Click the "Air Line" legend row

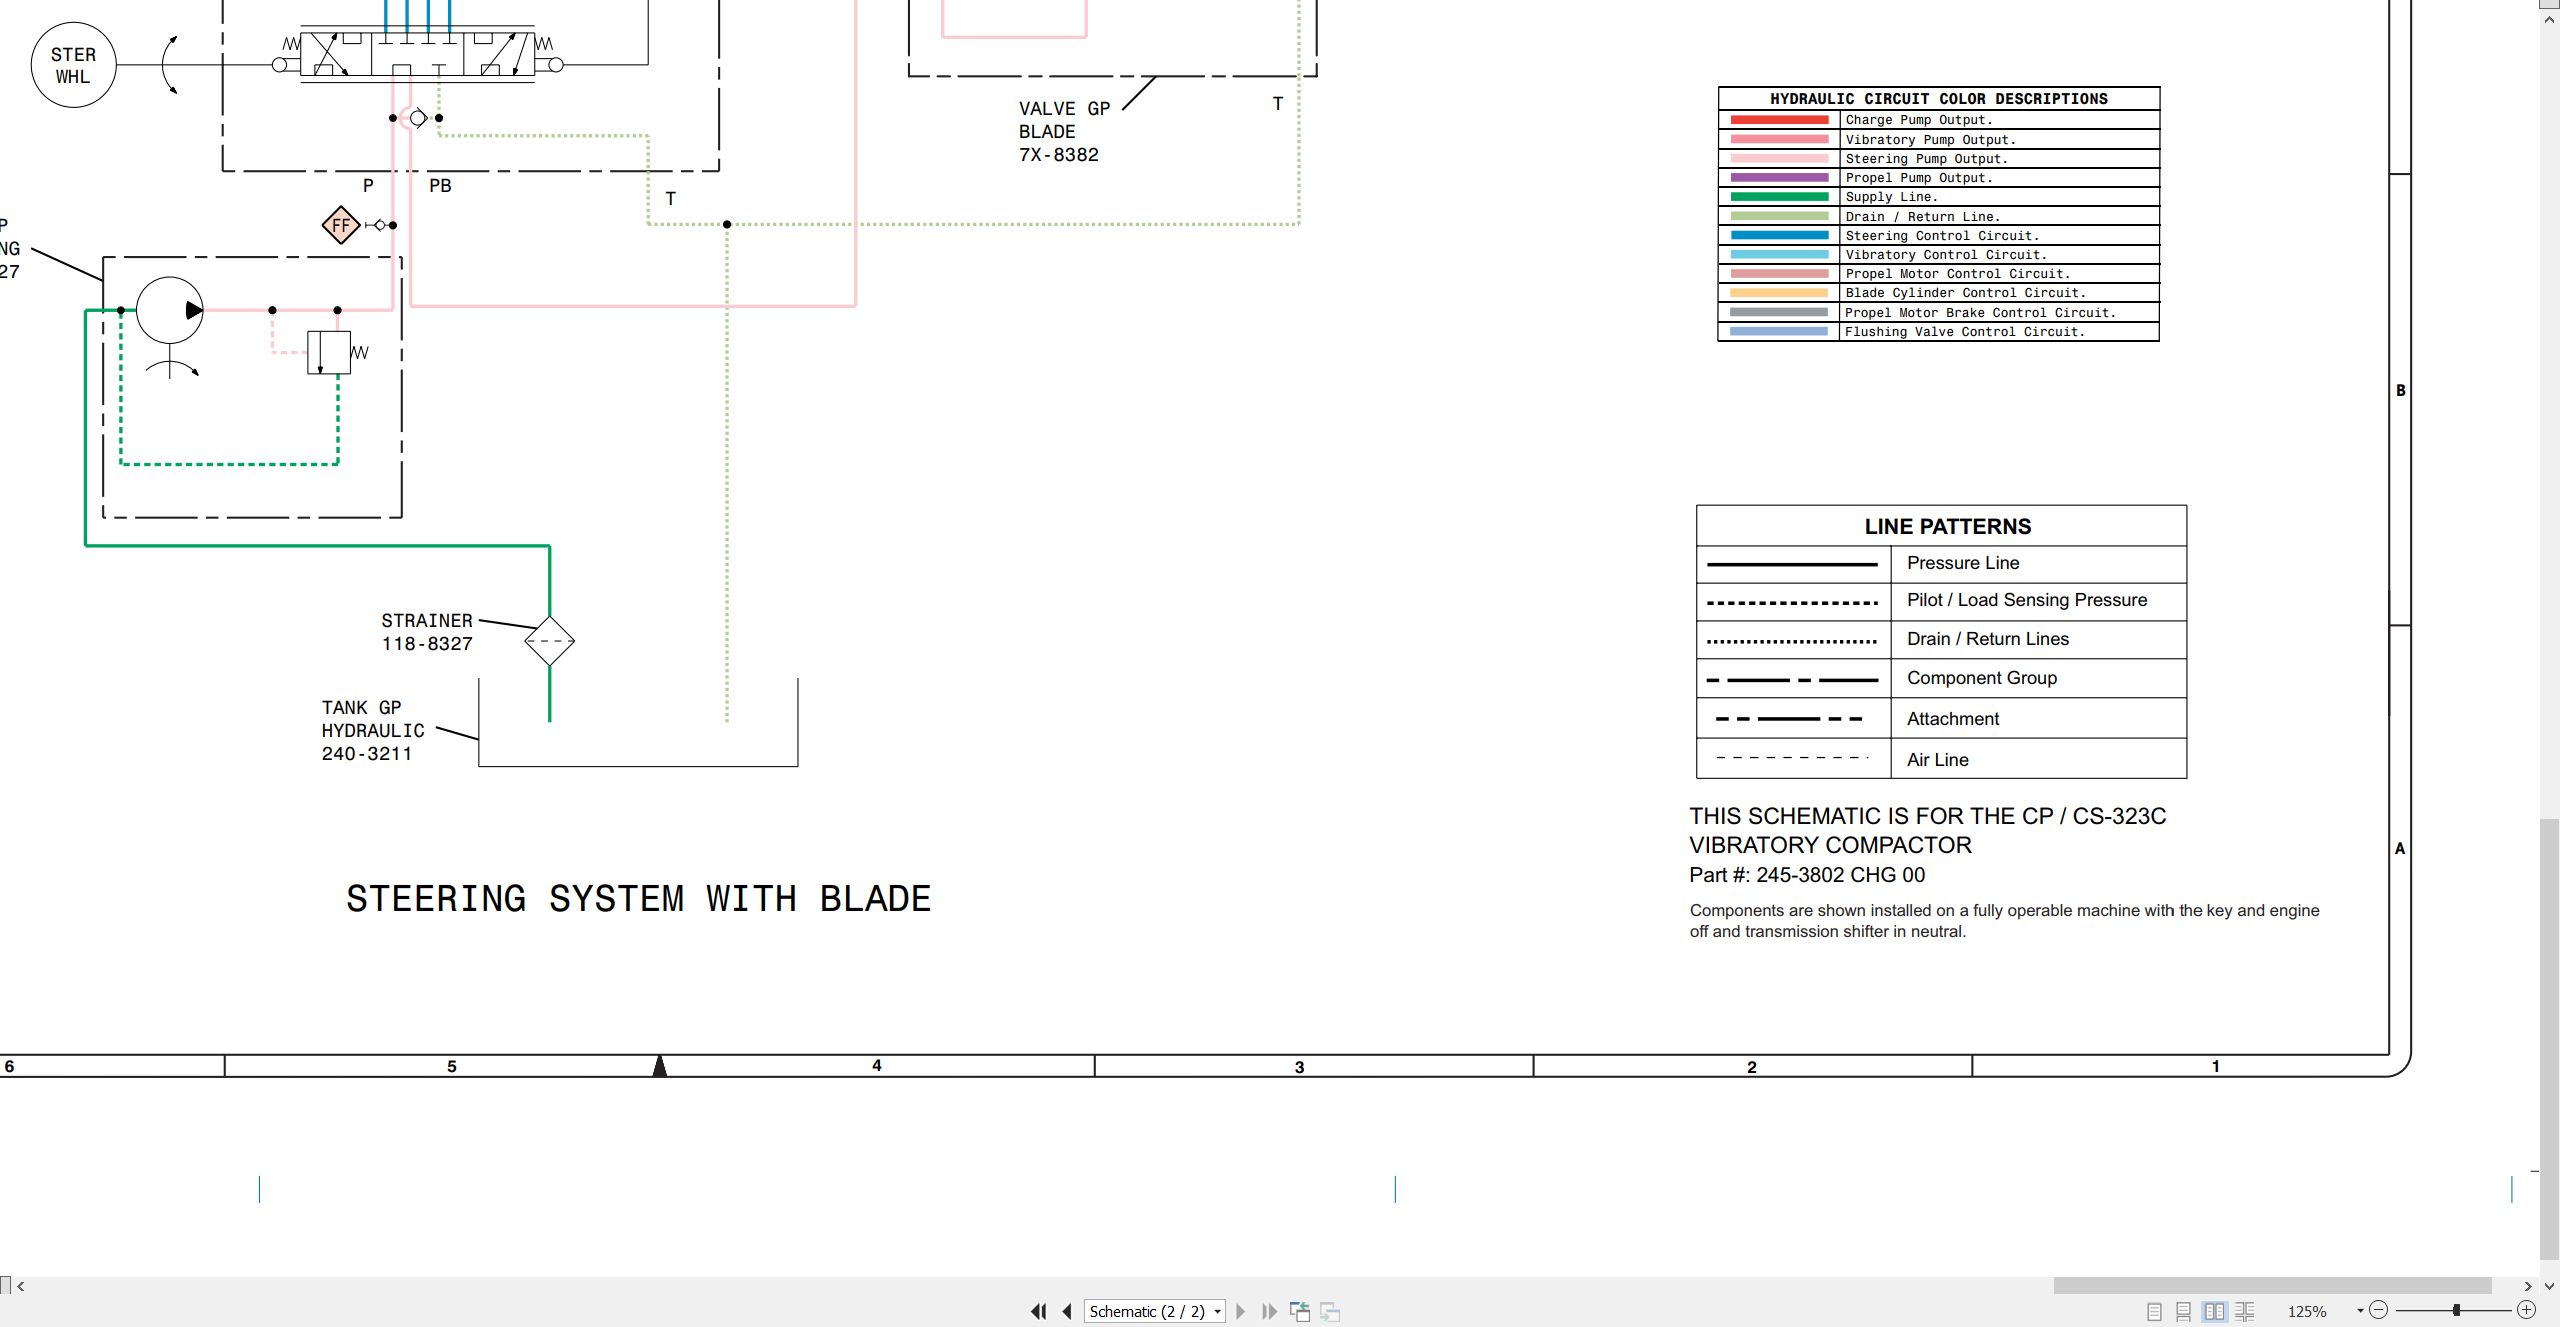(x=1941, y=759)
